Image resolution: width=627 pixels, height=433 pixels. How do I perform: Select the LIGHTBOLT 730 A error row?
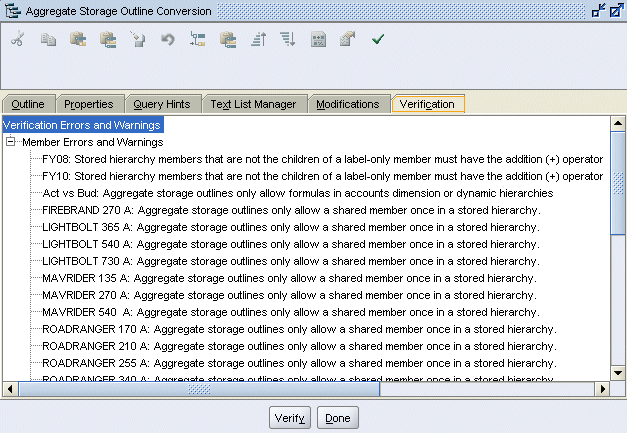[x=291, y=261]
